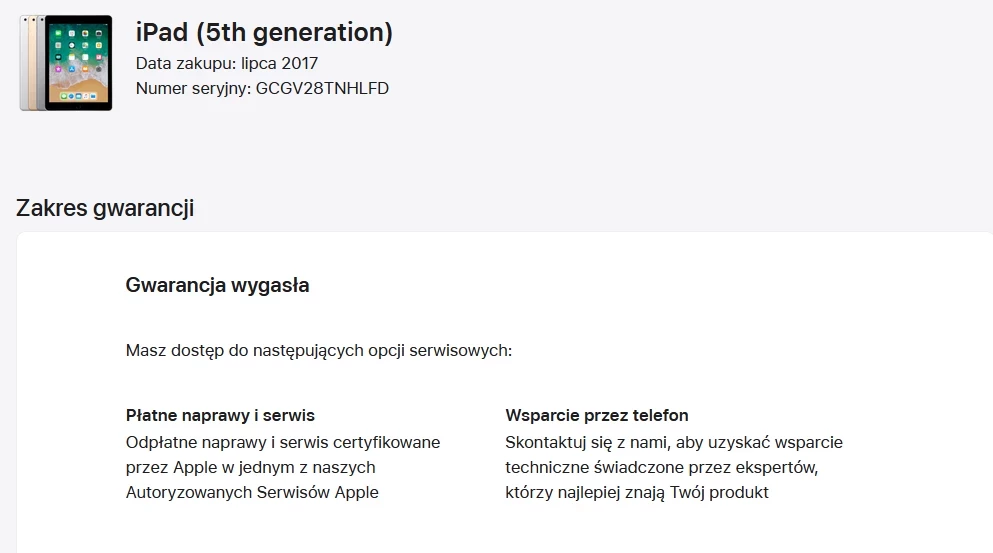Click the przez Apple w jednym line
This screenshot has width=993, height=553.
point(250,467)
